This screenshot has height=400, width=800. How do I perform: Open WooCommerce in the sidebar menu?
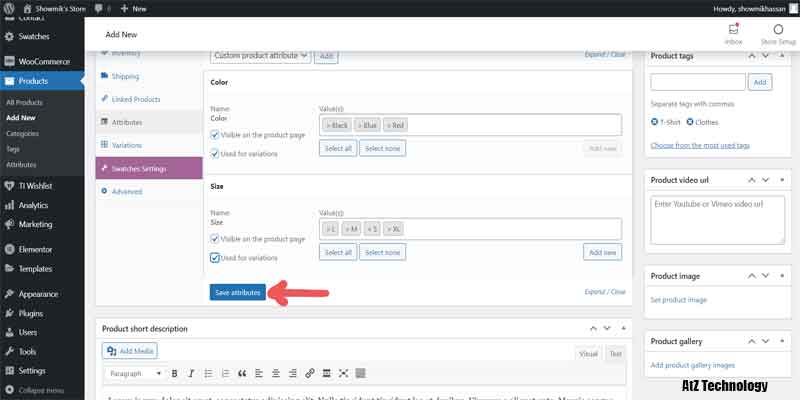[49, 61]
